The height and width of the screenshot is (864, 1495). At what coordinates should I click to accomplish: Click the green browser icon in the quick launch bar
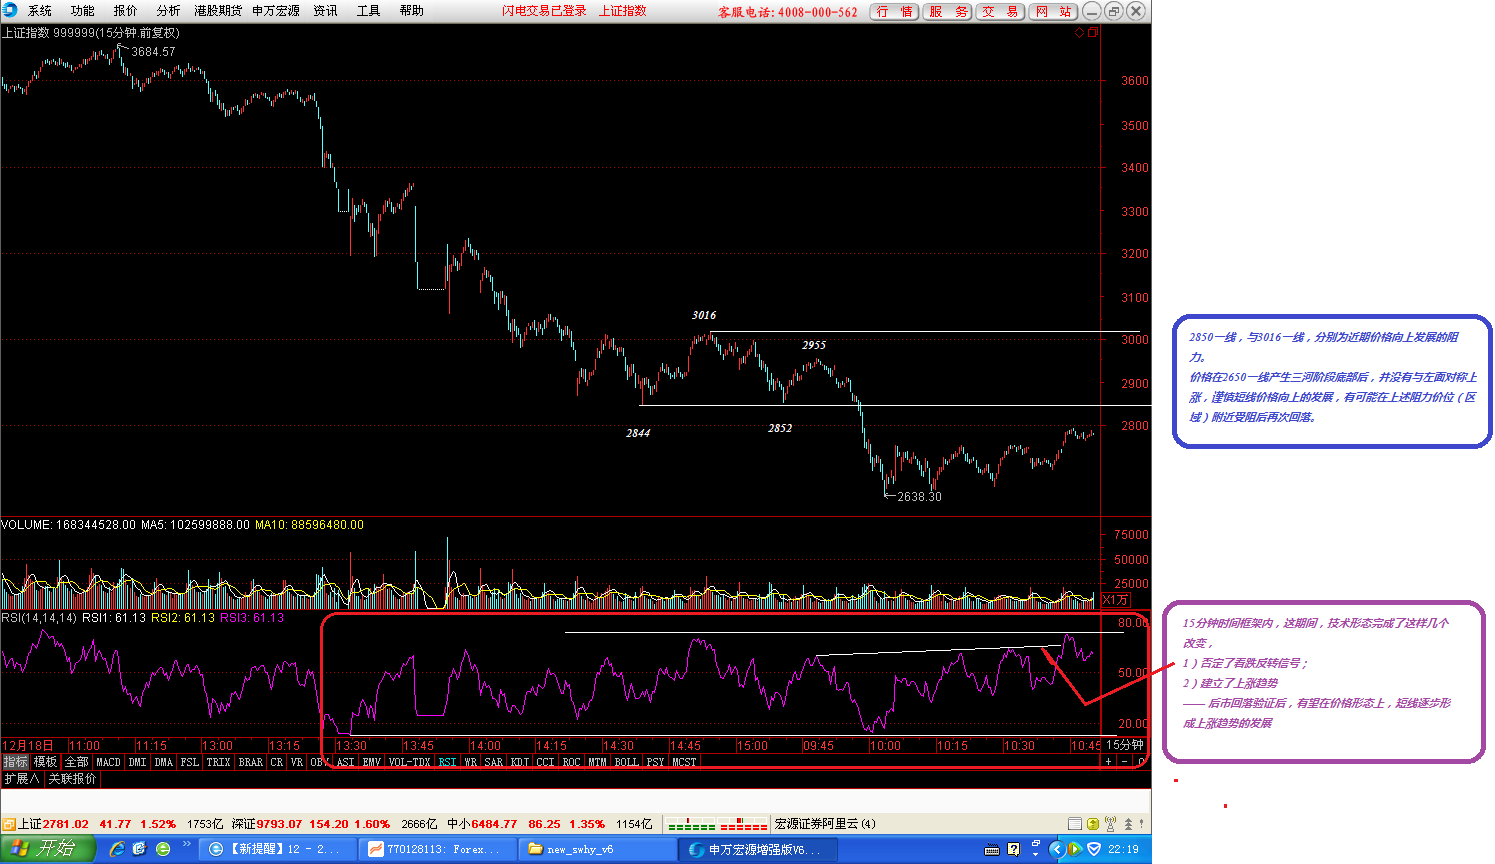click(x=163, y=849)
